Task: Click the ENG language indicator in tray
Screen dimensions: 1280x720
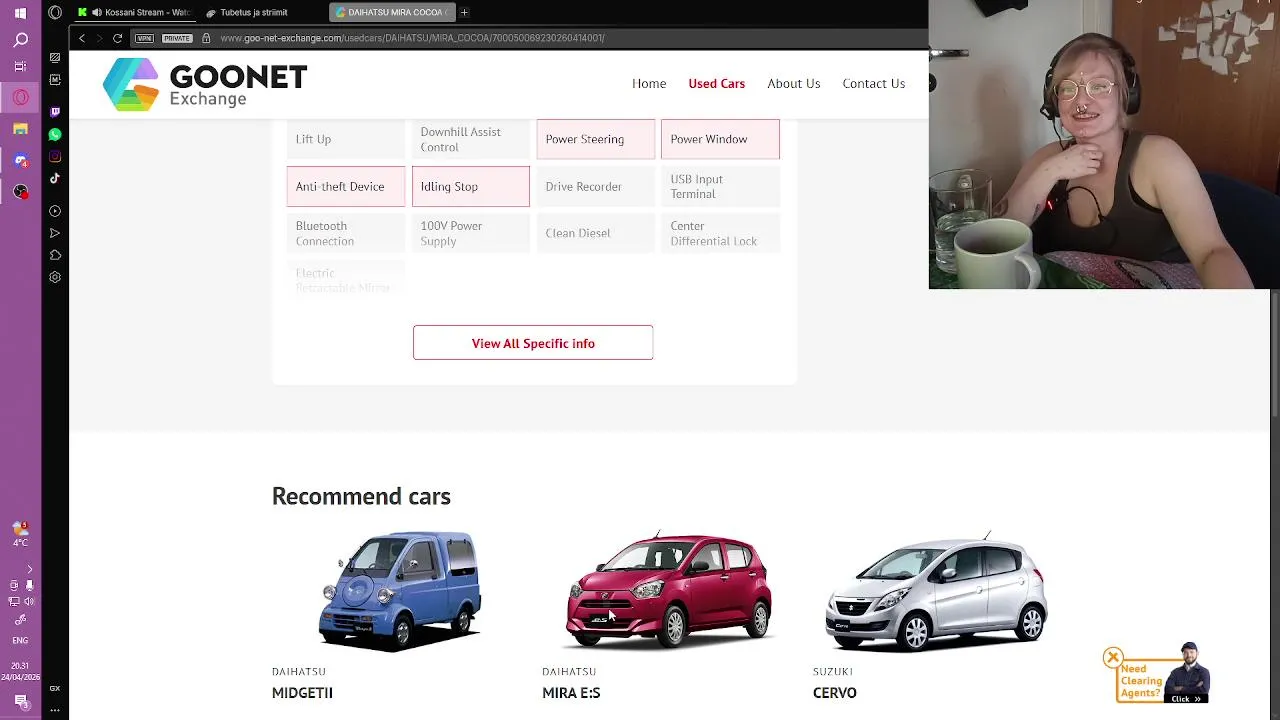Action: click(x=20, y=640)
